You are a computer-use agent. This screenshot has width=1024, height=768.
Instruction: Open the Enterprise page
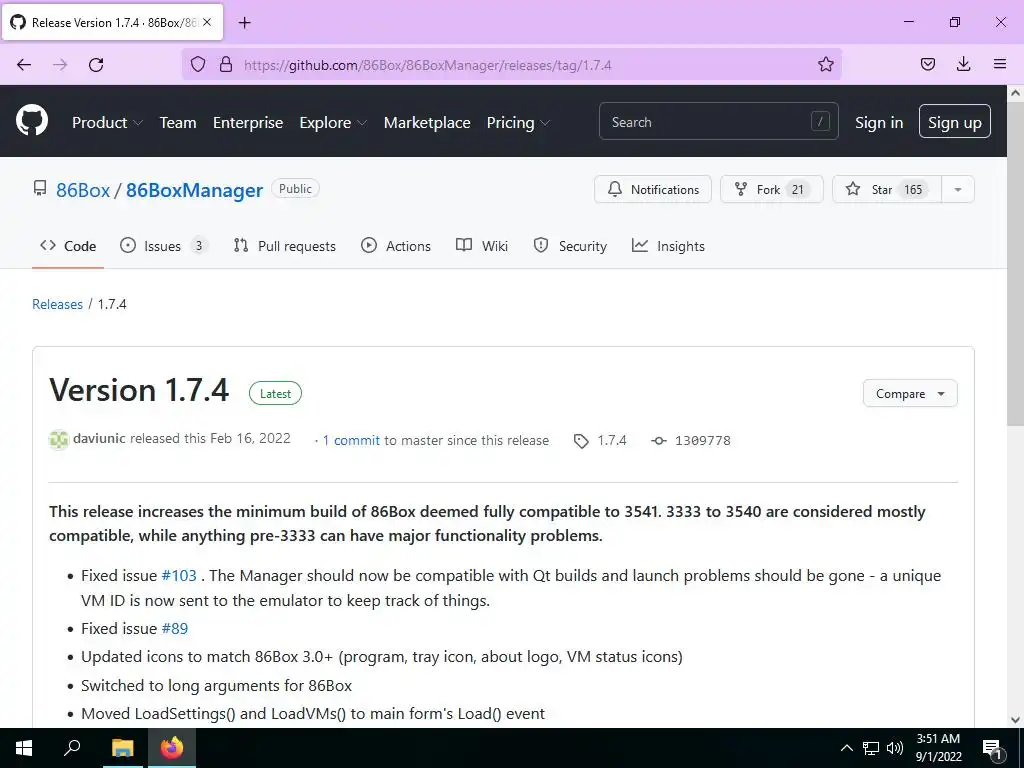[x=248, y=122]
